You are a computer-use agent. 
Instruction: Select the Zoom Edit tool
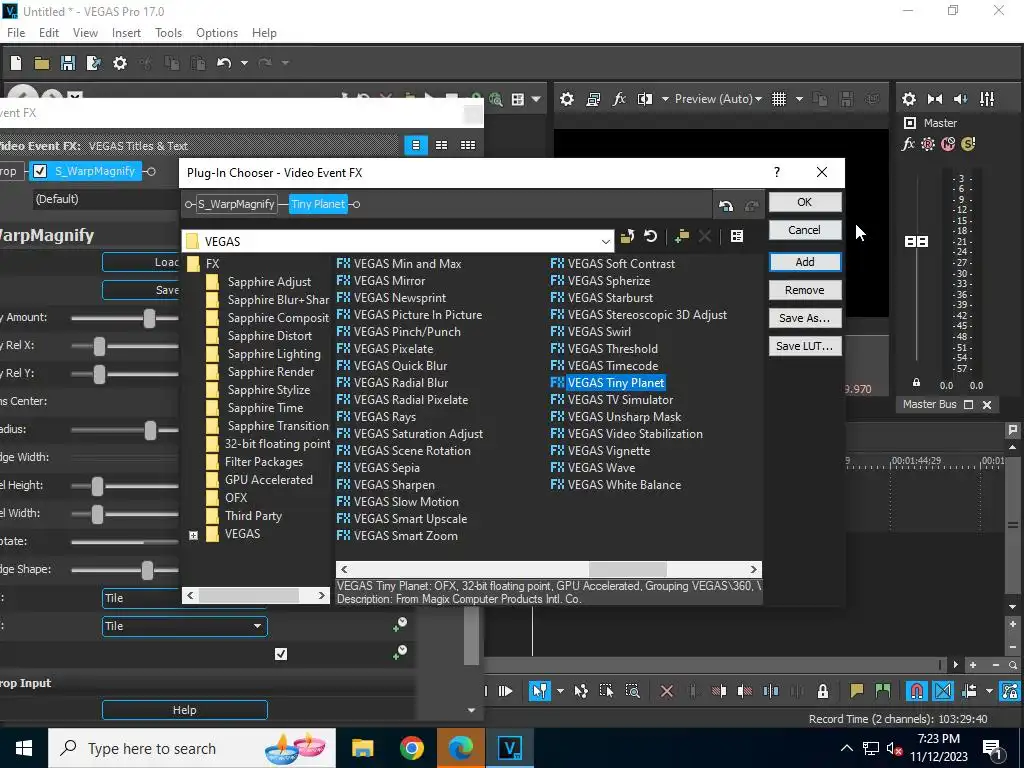tap(632, 691)
